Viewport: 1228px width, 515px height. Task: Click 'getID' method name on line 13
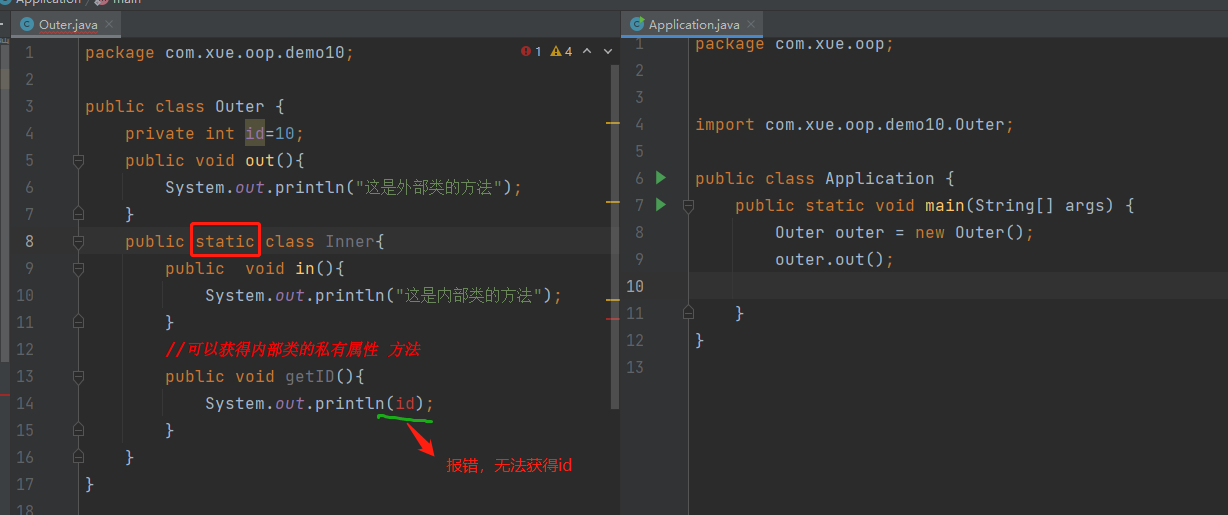tap(310, 376)
